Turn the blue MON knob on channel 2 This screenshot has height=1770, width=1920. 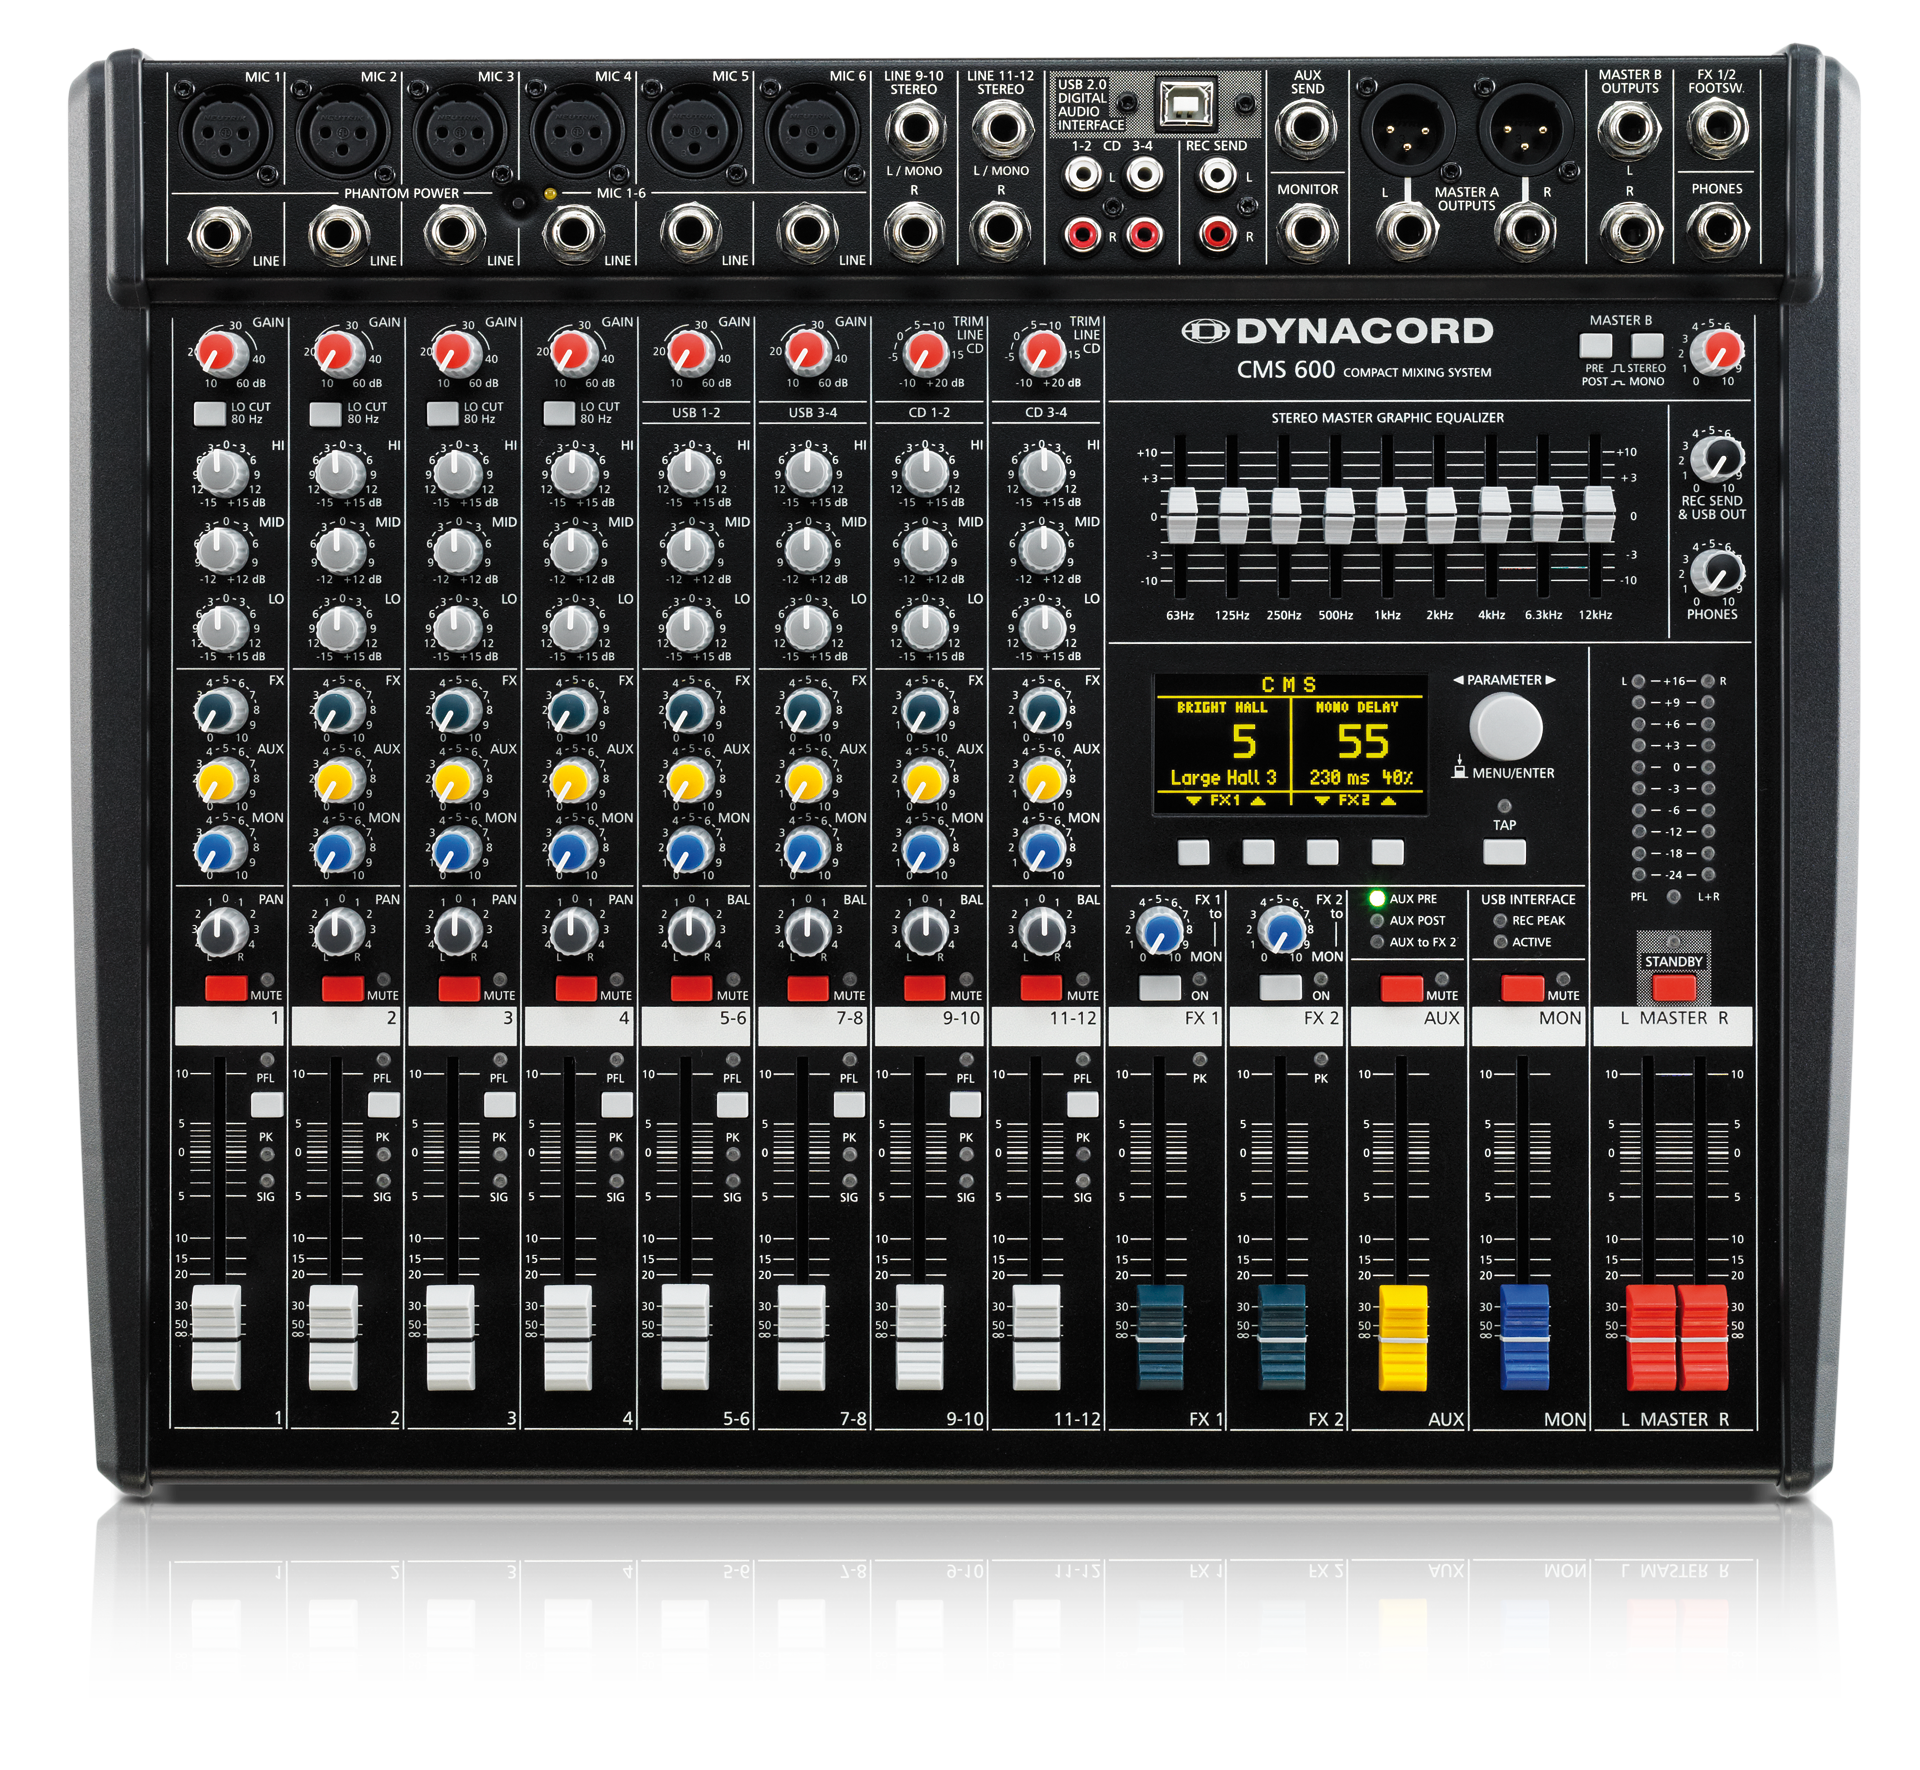[340, 850]
